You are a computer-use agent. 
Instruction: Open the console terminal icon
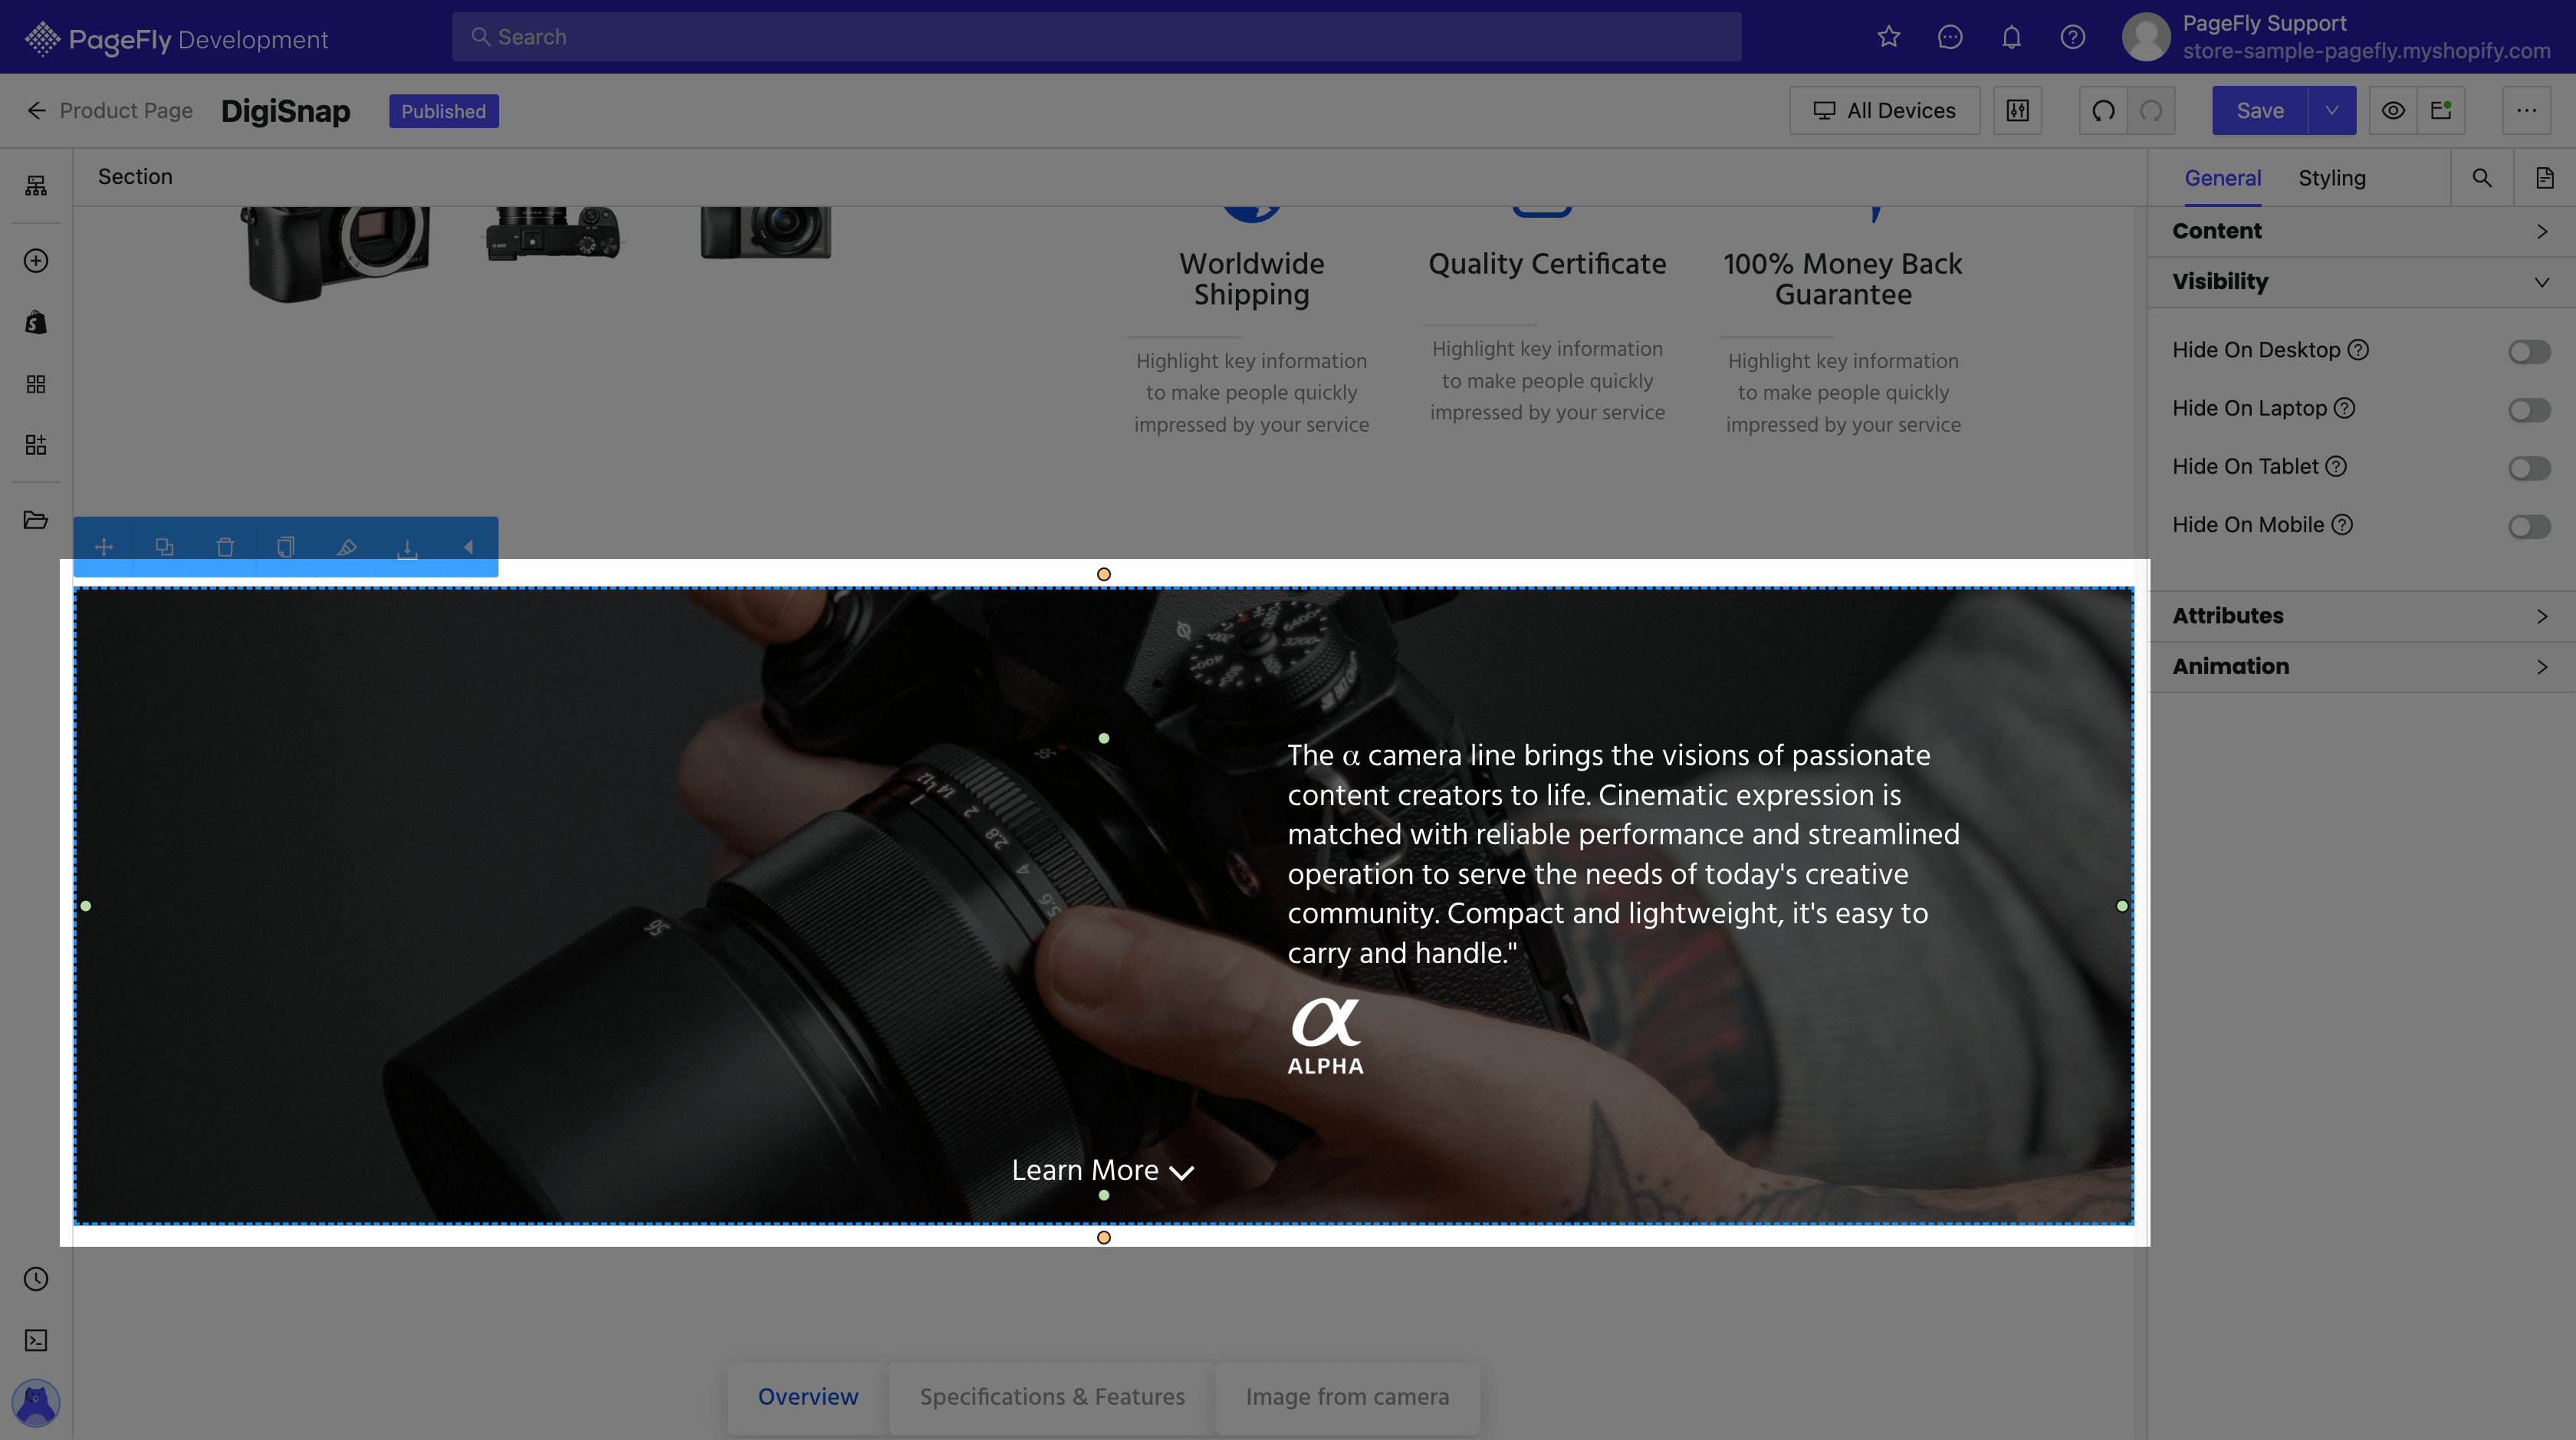coord(36,1340)
